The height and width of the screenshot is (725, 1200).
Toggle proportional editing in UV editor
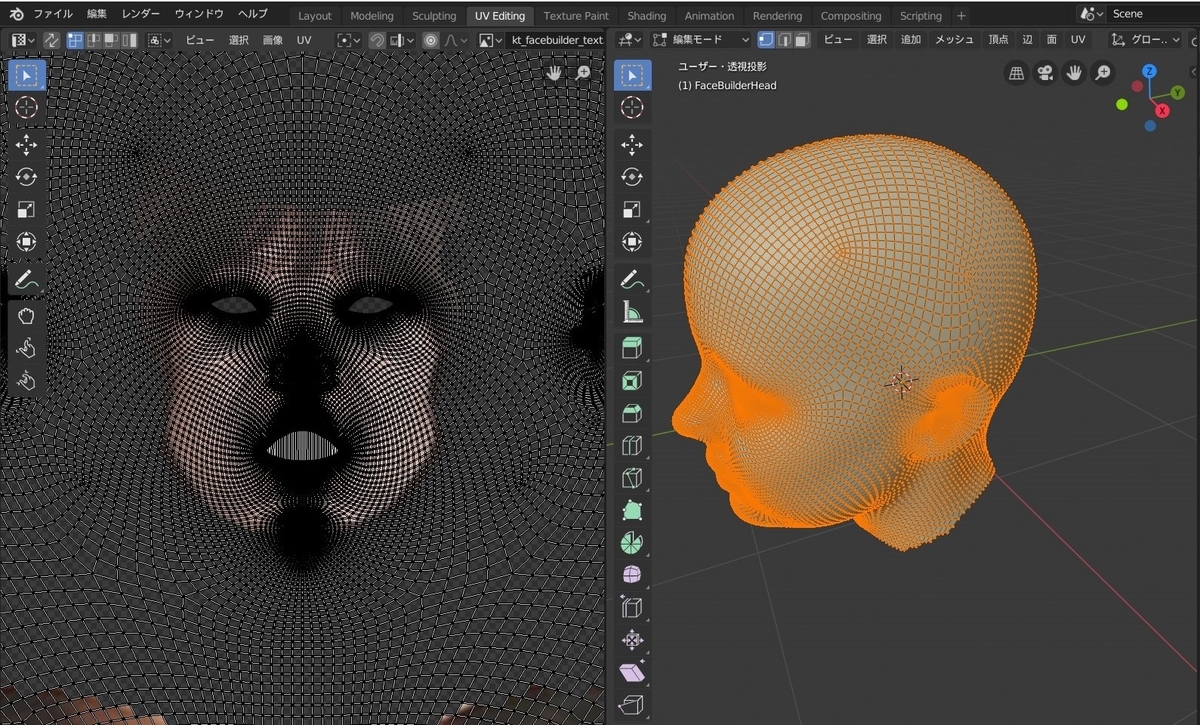tap(431, 40)
